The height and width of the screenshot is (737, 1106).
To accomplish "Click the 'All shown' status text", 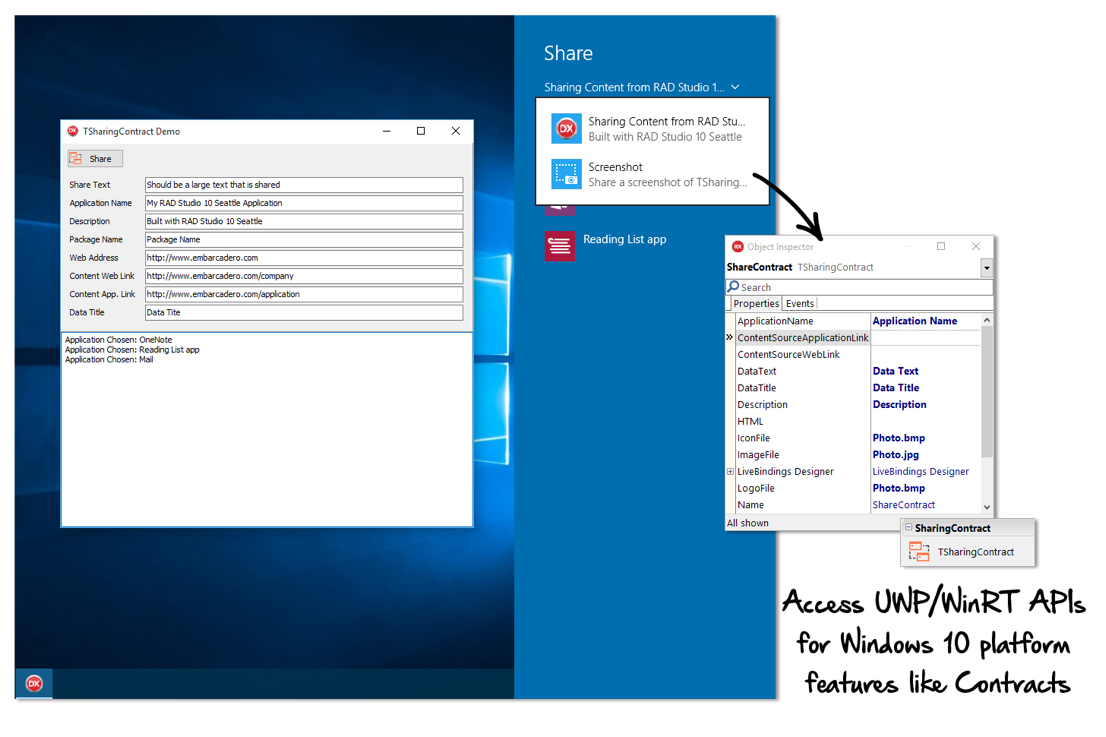I will pos(748,523).
